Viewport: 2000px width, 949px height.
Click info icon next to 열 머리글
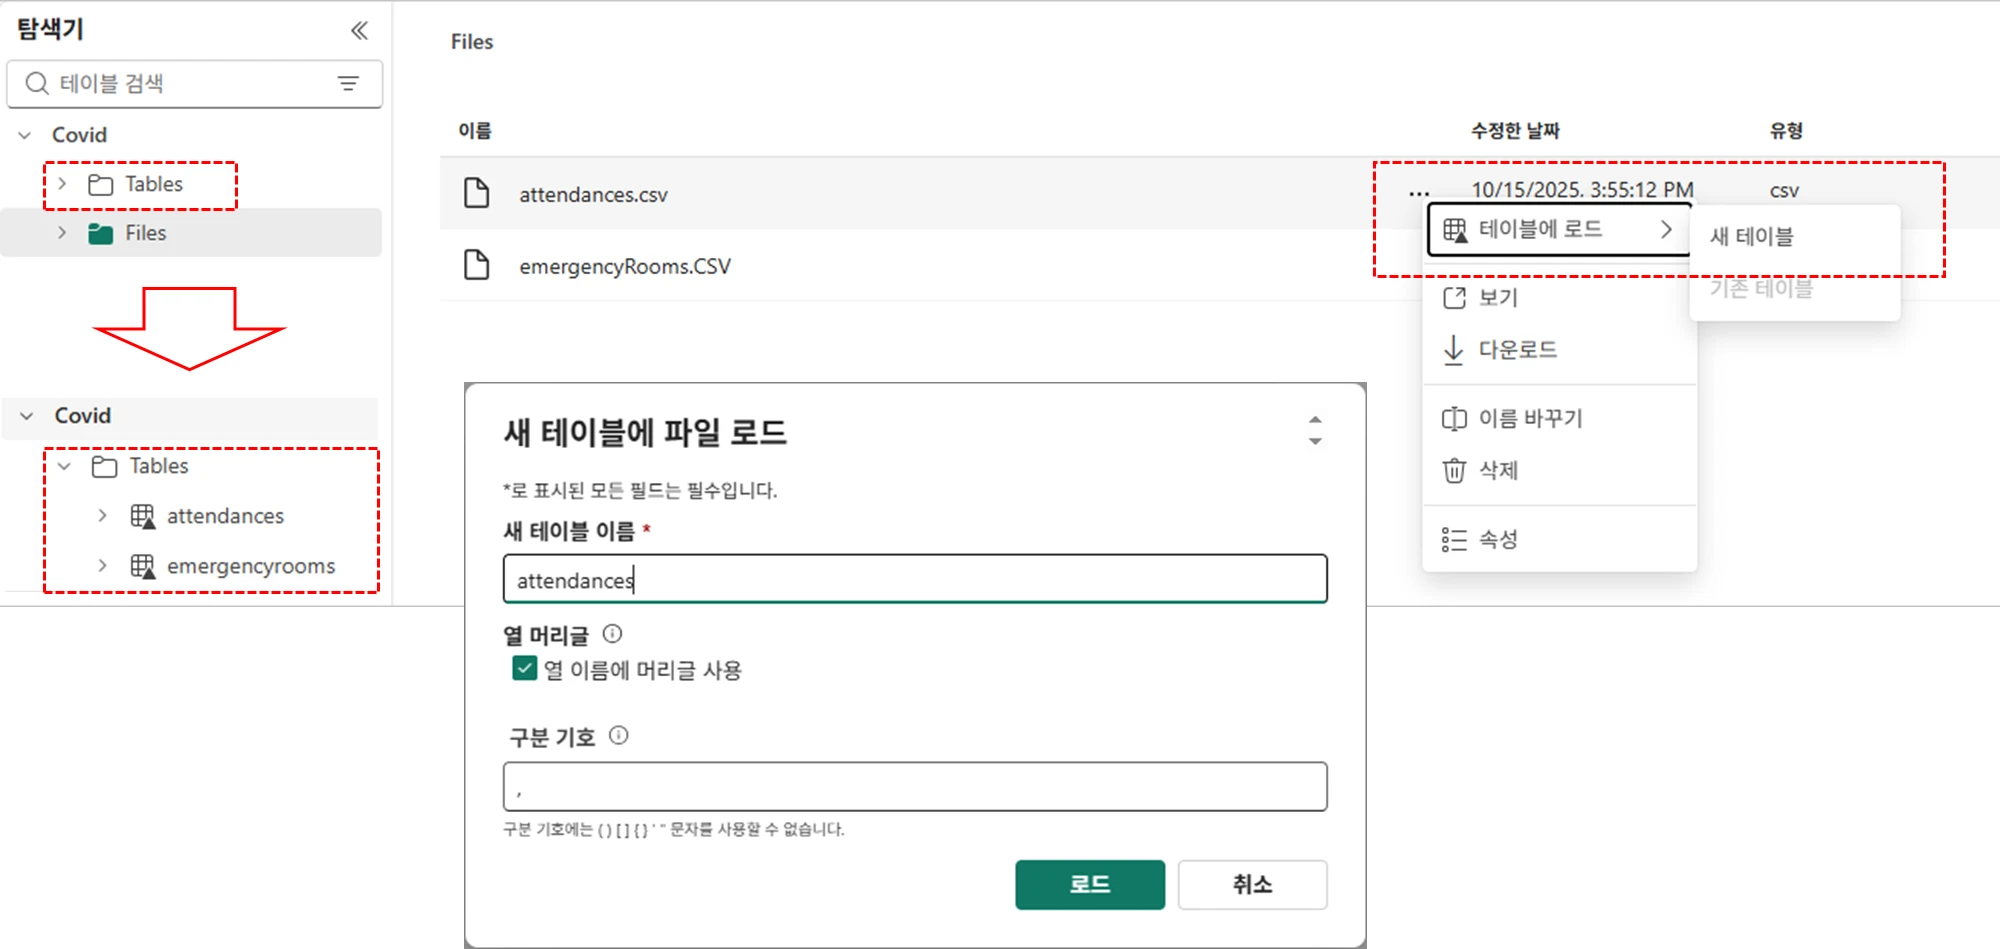click(613, 634)
